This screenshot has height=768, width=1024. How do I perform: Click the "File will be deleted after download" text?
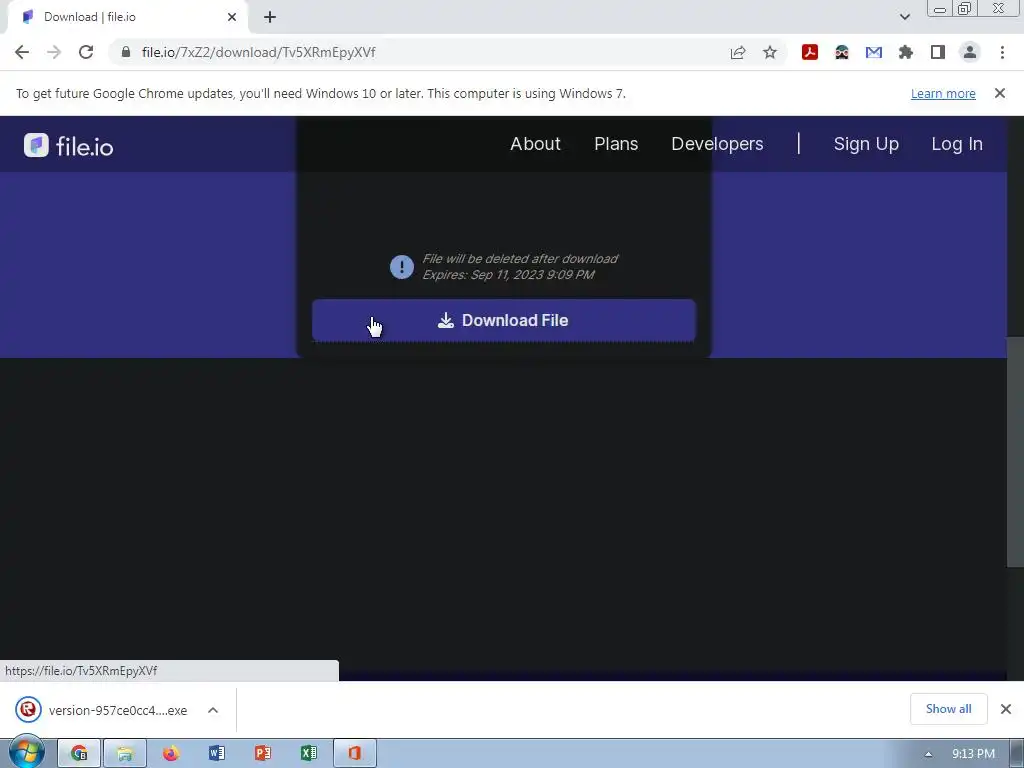click(x=520, y=259)
